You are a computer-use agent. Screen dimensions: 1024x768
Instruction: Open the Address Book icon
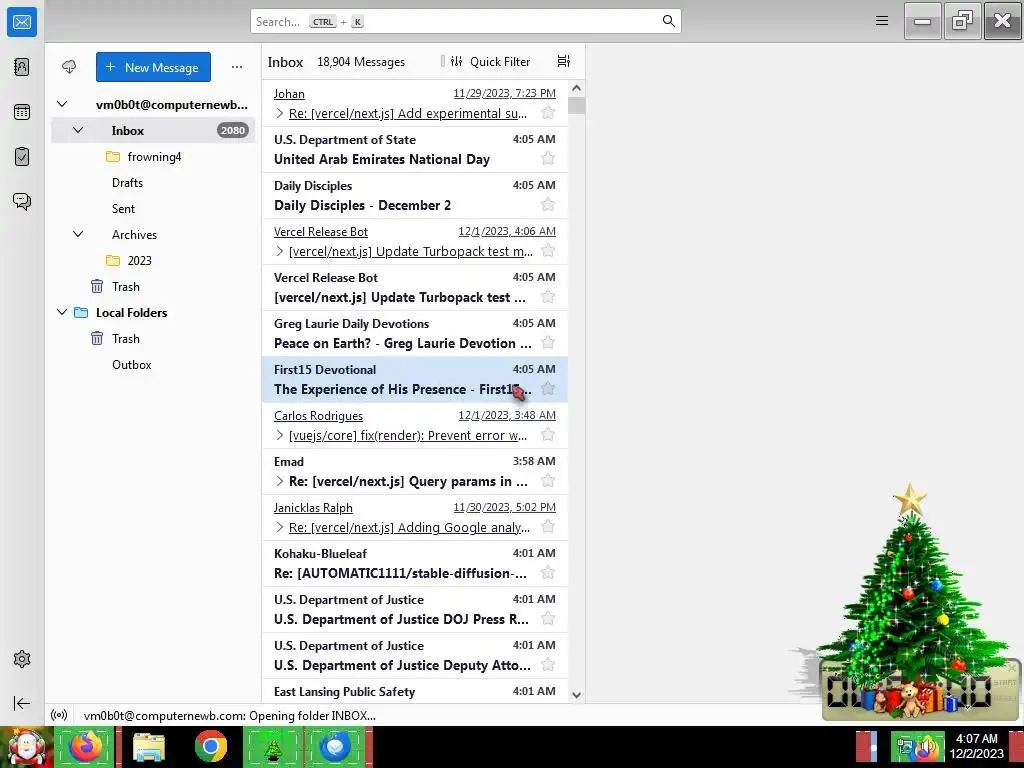22,67
